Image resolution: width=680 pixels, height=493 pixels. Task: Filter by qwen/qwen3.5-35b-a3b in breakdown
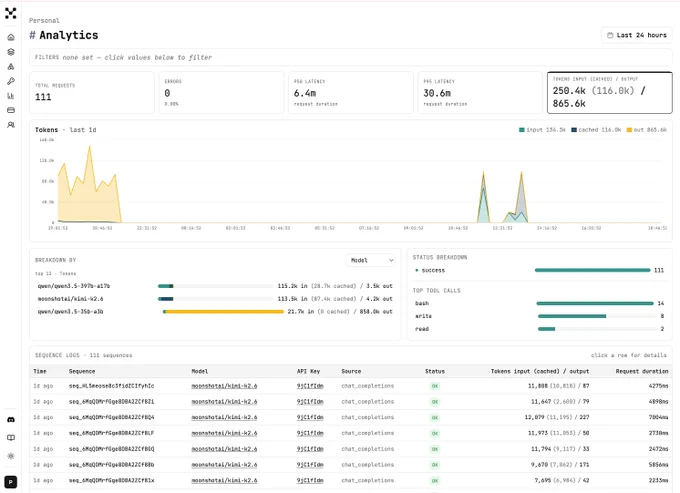pyautogui.click(x=70, y=311)
